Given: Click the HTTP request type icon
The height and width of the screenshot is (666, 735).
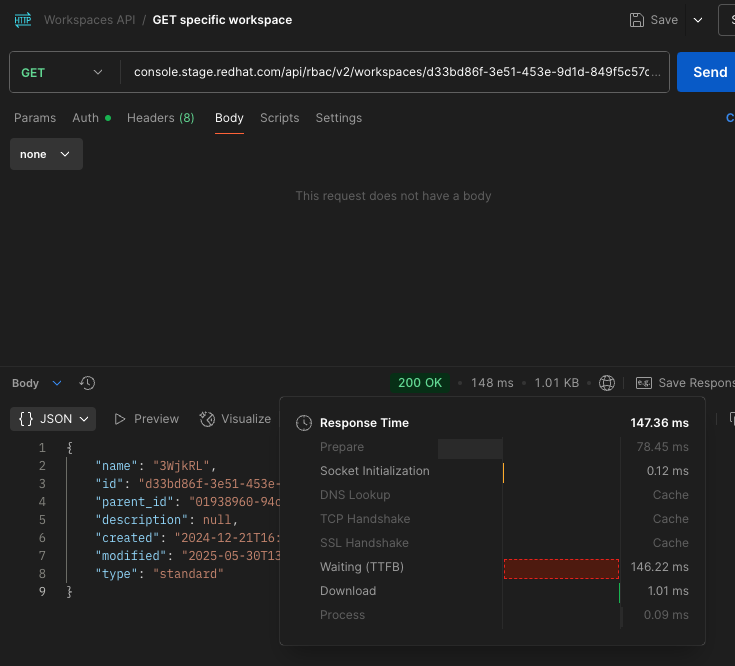Looking at the screenshot, I should click(21, 20).
